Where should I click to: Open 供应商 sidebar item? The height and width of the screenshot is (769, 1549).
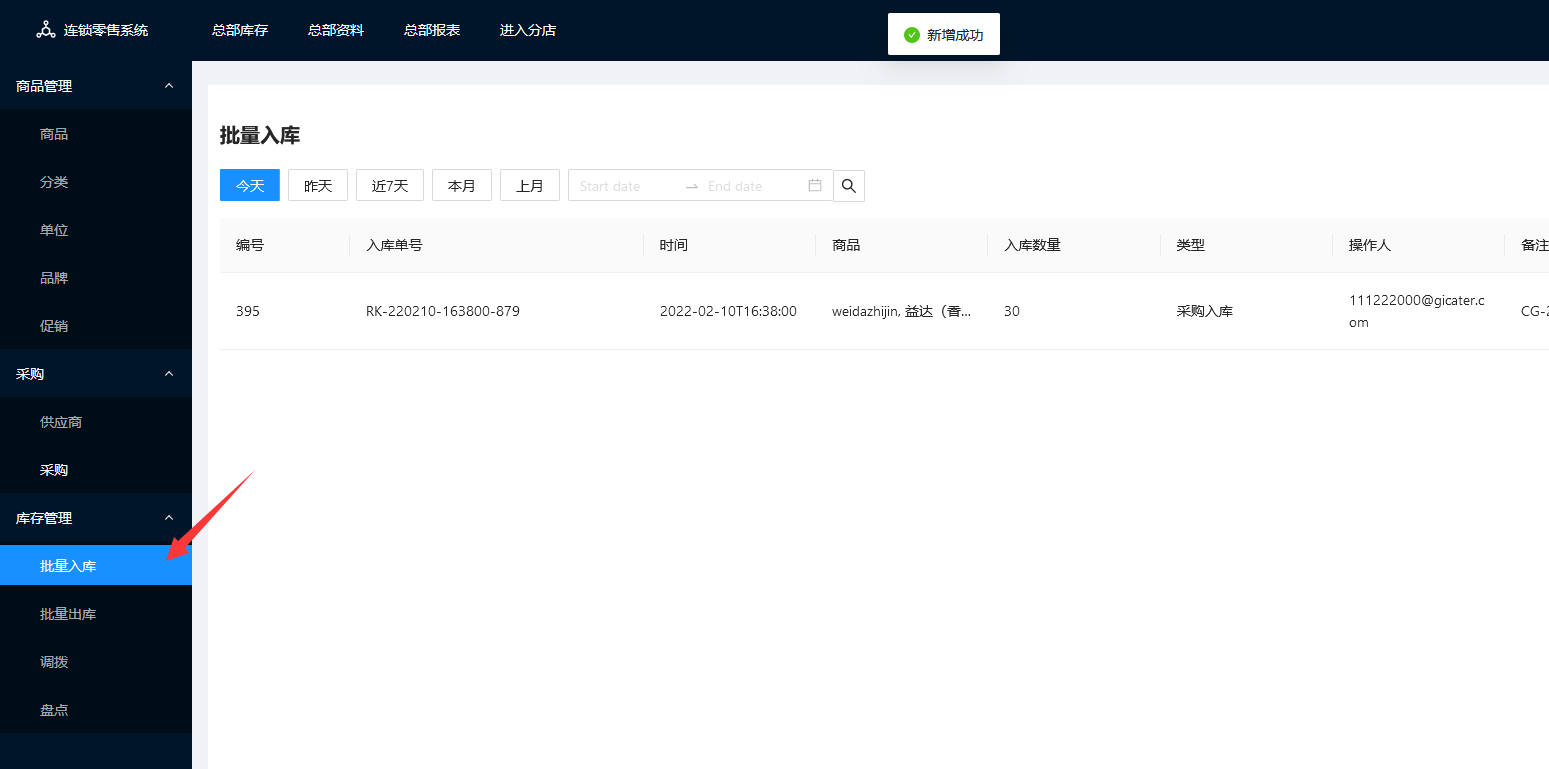(96, 422)
